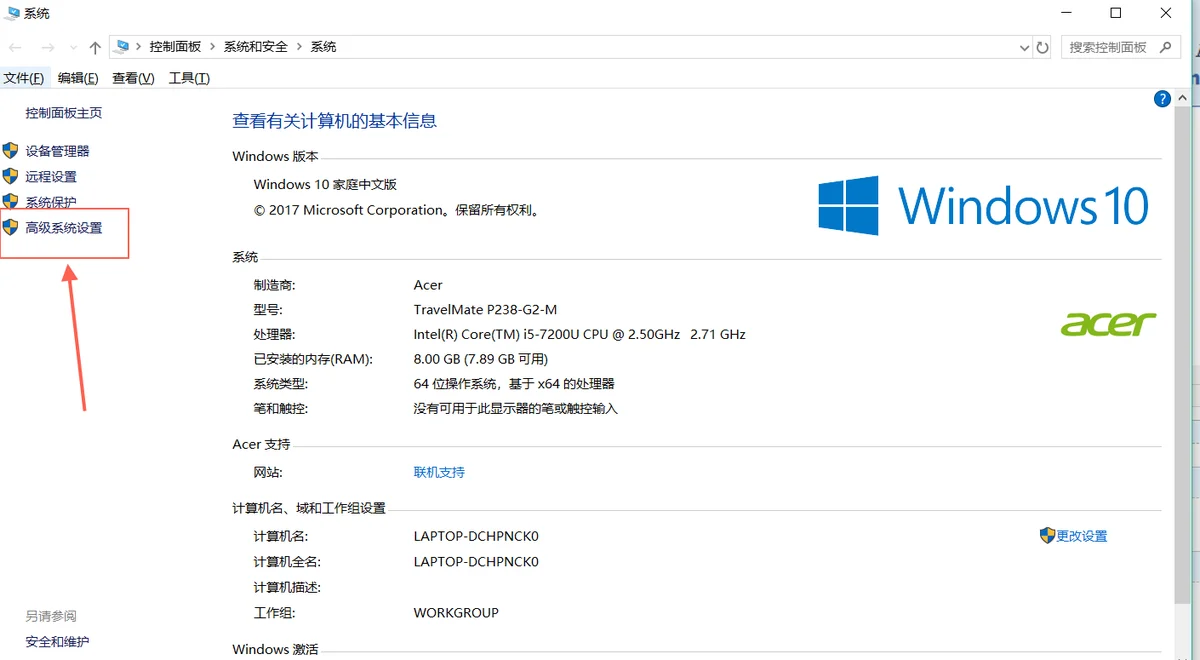
Task: Click shield icon beside 设备管理器
Action: click(x=10, y=150)
